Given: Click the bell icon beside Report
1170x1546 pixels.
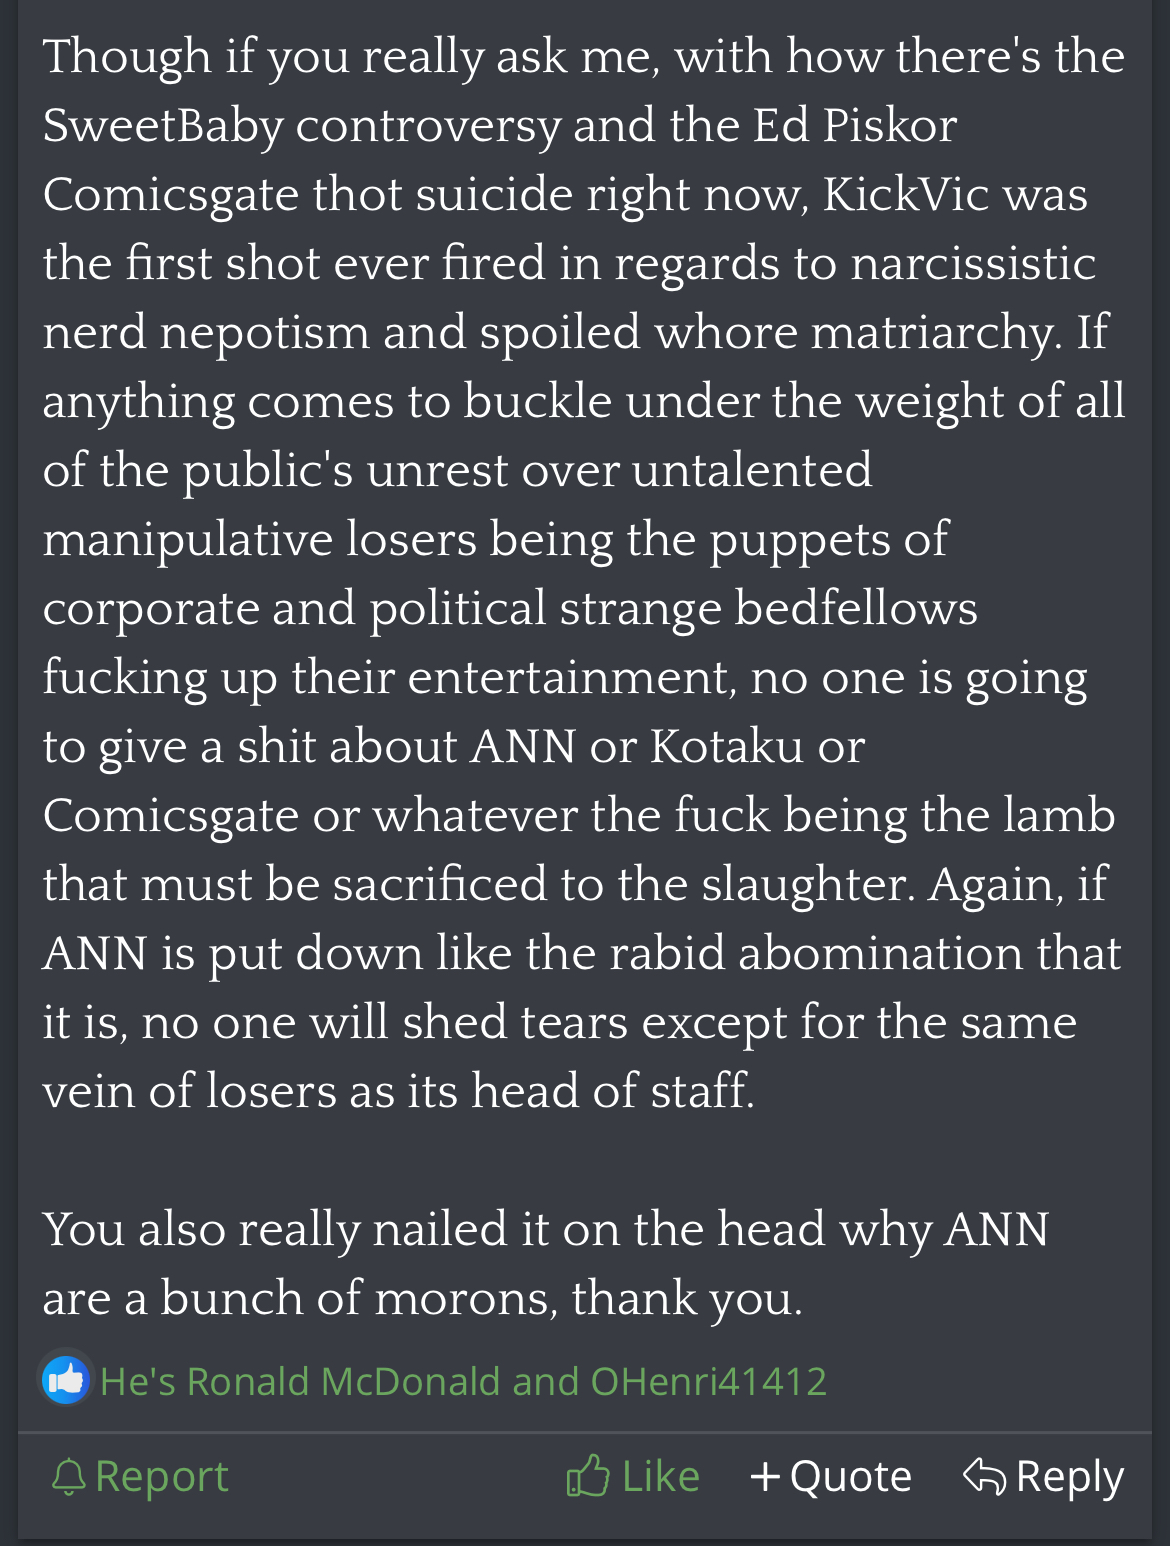Looking at the screenshot, I should (x=68, y=1477).
